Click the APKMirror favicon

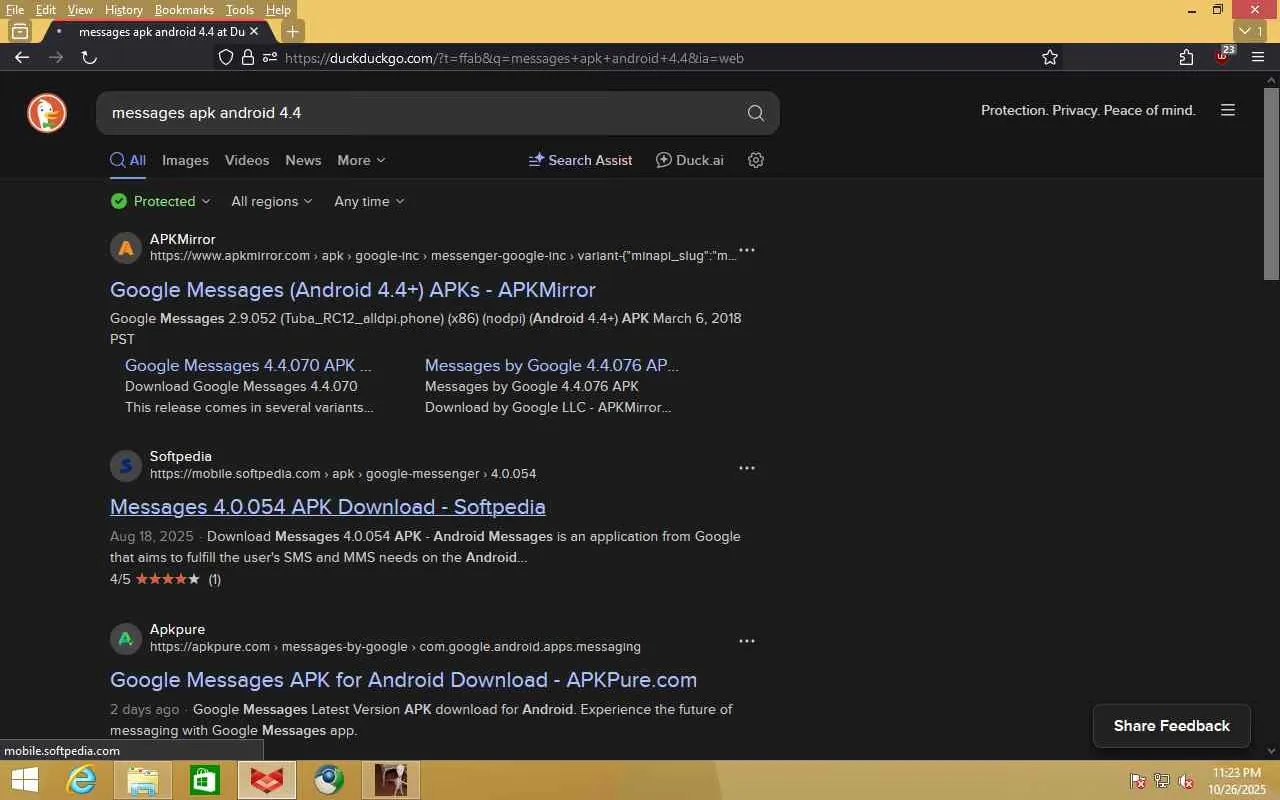[x=126, y=248]
